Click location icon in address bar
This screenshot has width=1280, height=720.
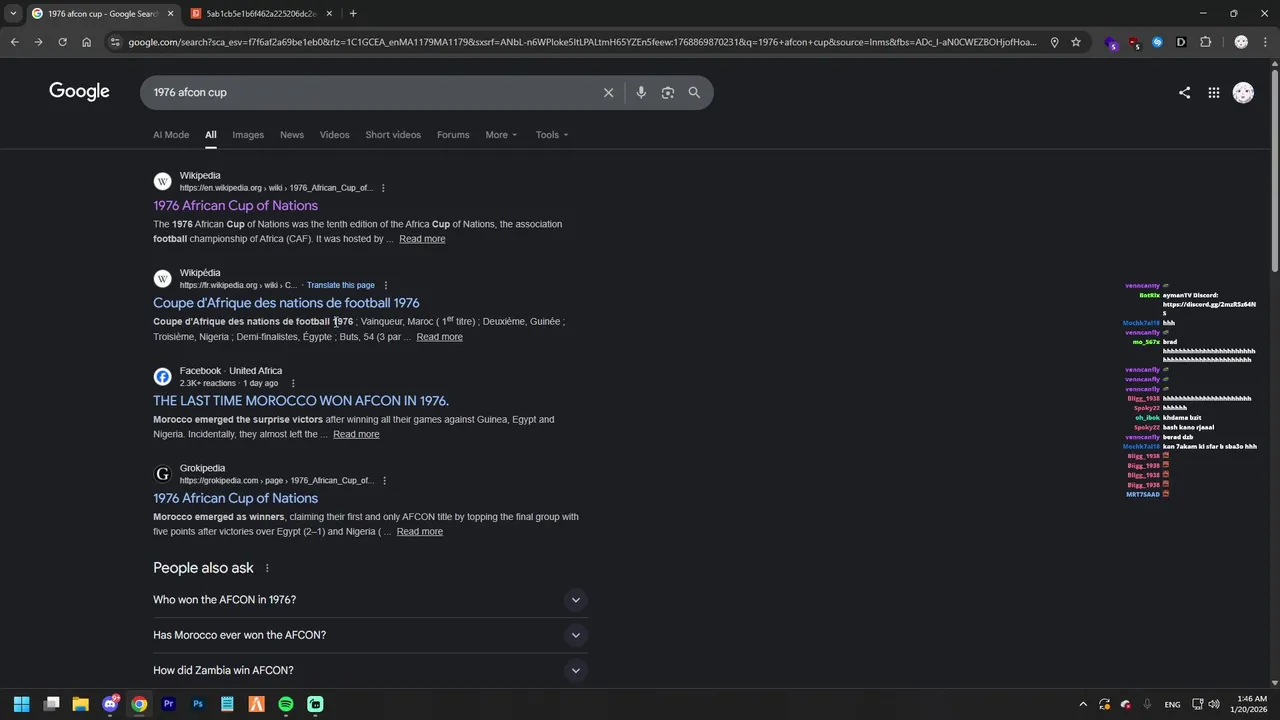[x=1054, y=42]
